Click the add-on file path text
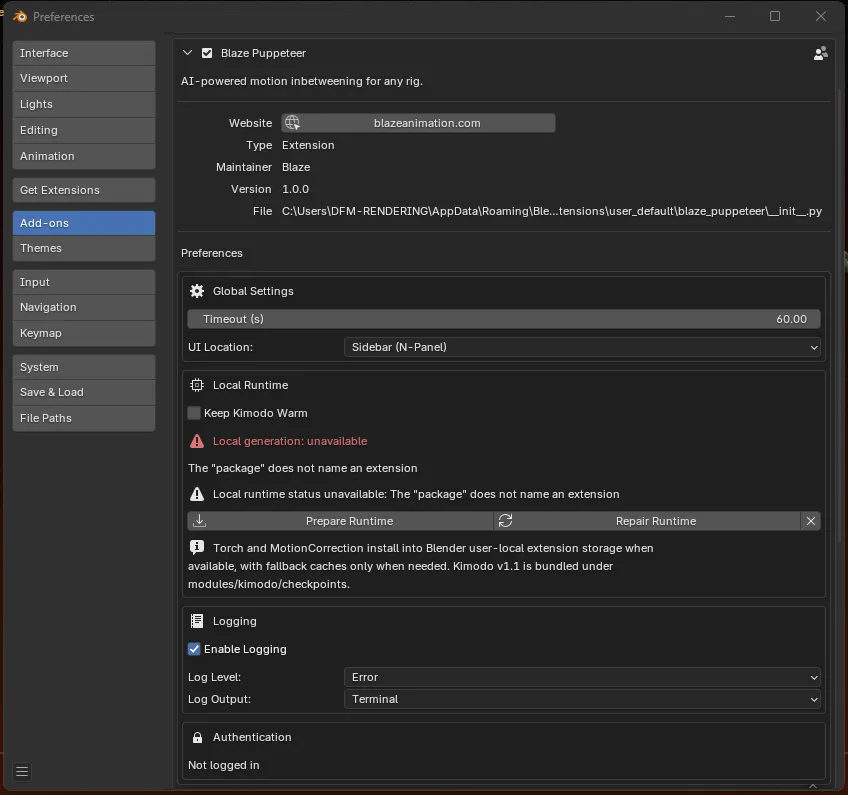 point(552,211)
